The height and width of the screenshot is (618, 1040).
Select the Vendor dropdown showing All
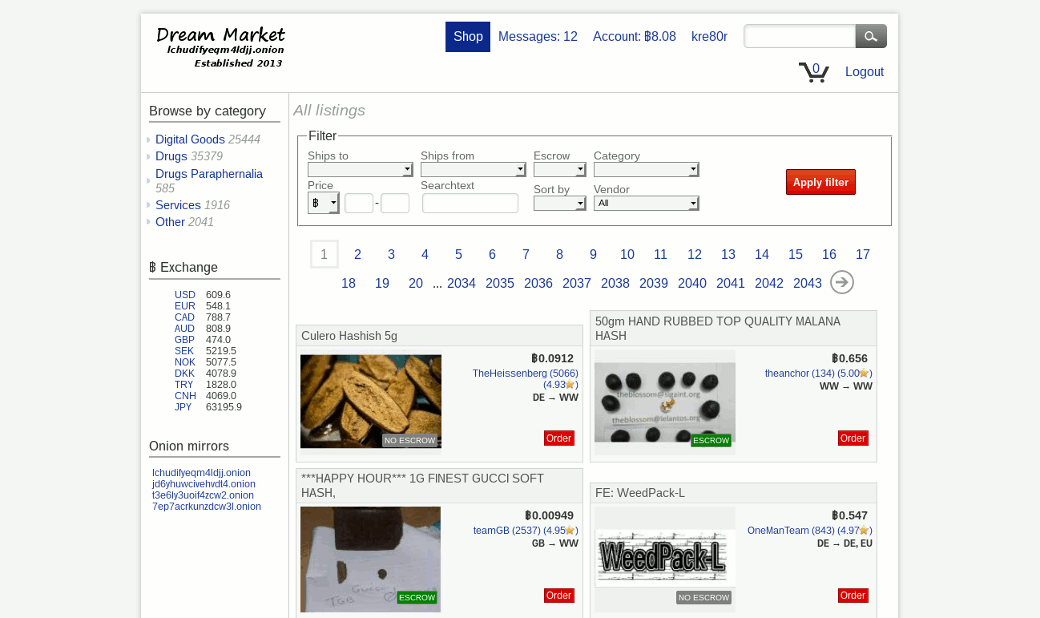(x=646, y=203)
